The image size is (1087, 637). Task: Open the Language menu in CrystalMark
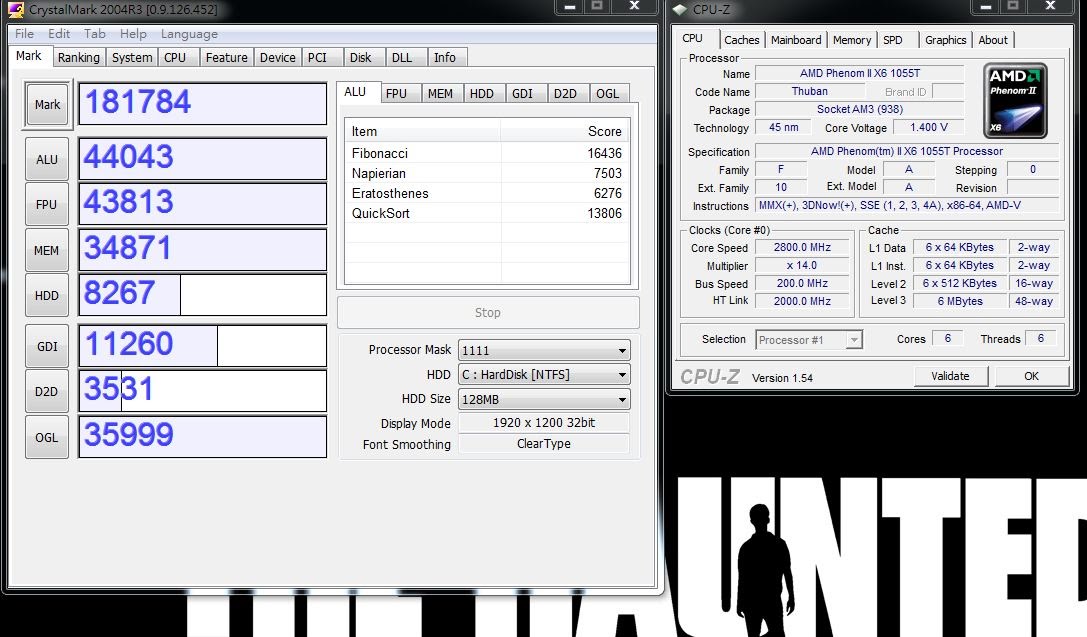click(x=189, y=33)
